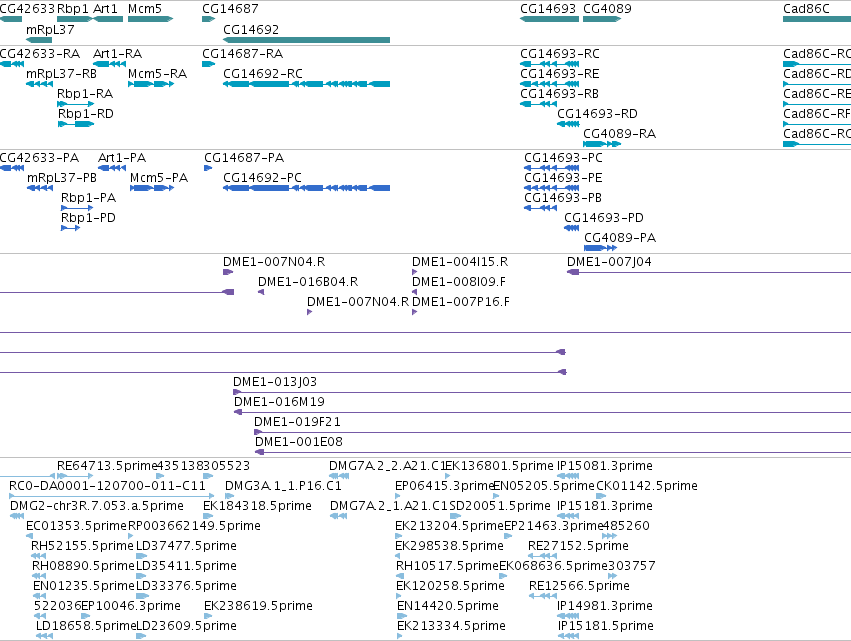Click the EK184318.5prime EST label
The height and width of the screenshot is (641, 851).
[257, 506]
